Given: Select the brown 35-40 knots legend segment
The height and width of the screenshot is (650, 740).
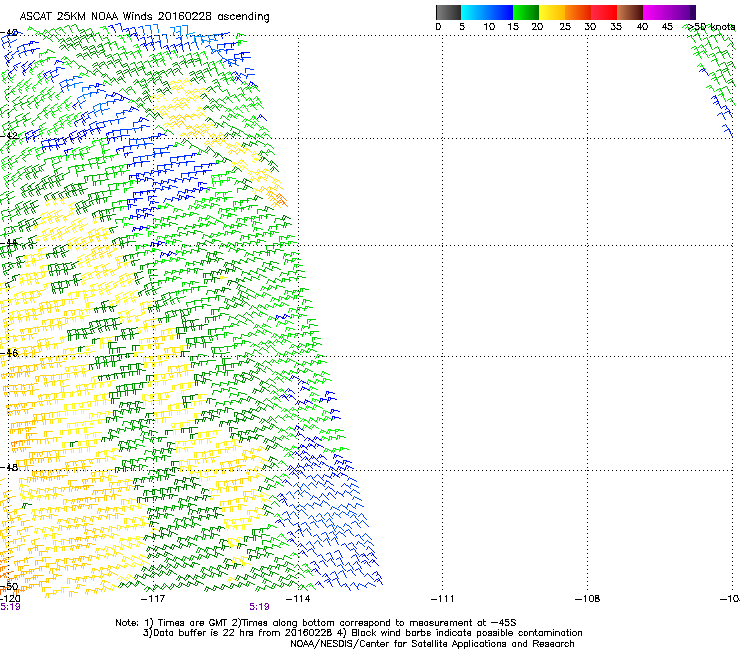Looking at the screenshot, I should [x=630, y=12].
